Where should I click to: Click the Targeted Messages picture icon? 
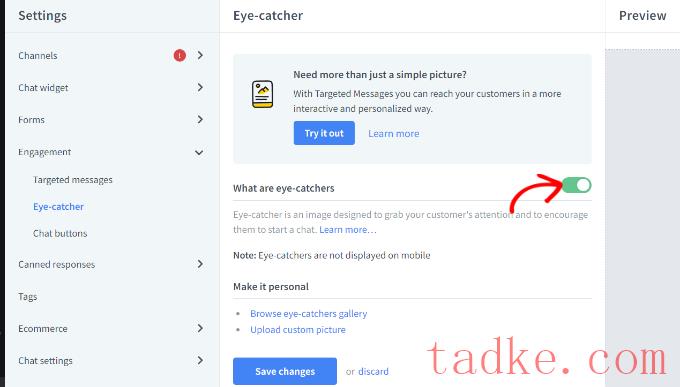tap(262, 94)
